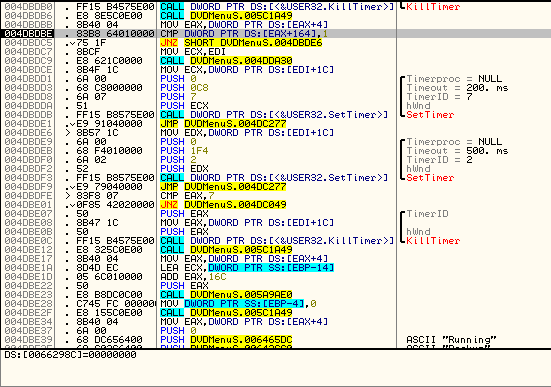Click MOV ECX,DWORD PTR DS:[EDI+1C]
Viewport: 551px width, 387px height.
(247, 70)
